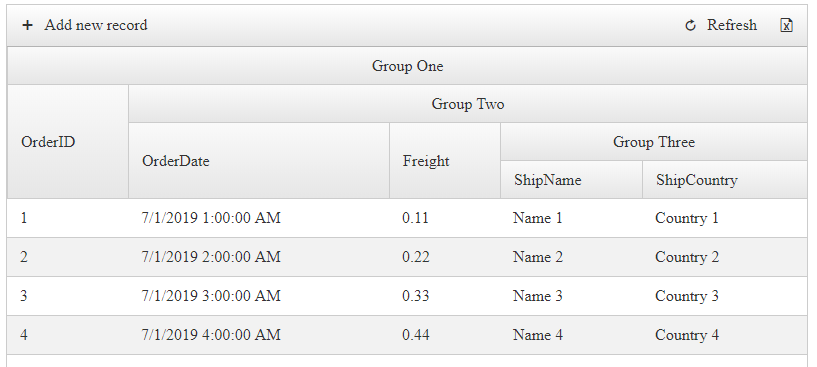Select the Group Two header

click(467, 104)
